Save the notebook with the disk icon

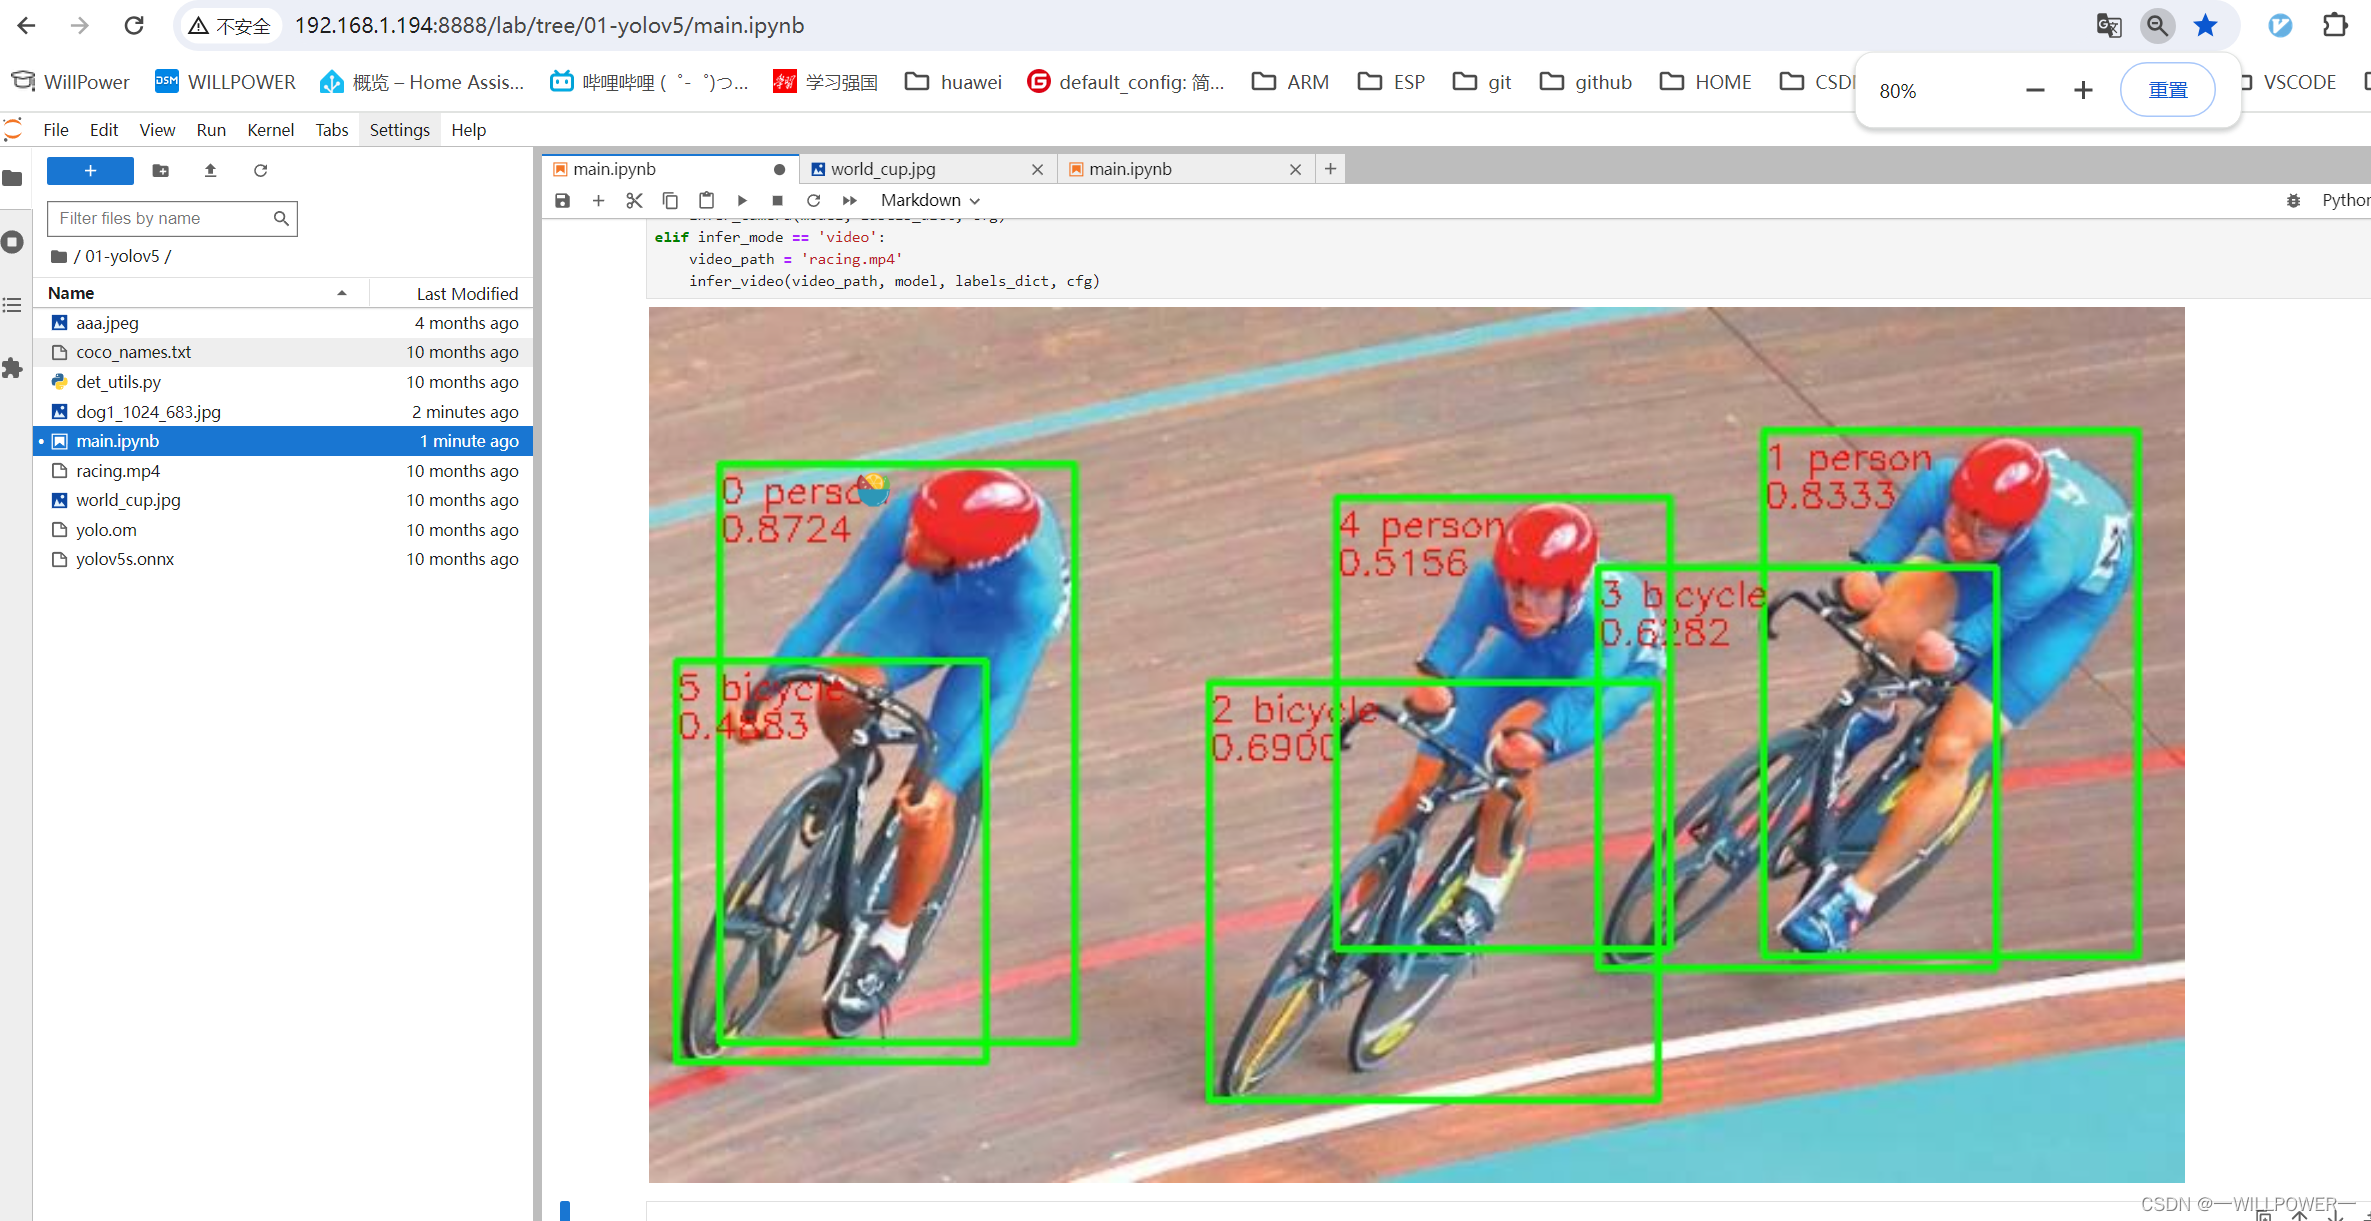pyautogui.click(x=563, y=200)
